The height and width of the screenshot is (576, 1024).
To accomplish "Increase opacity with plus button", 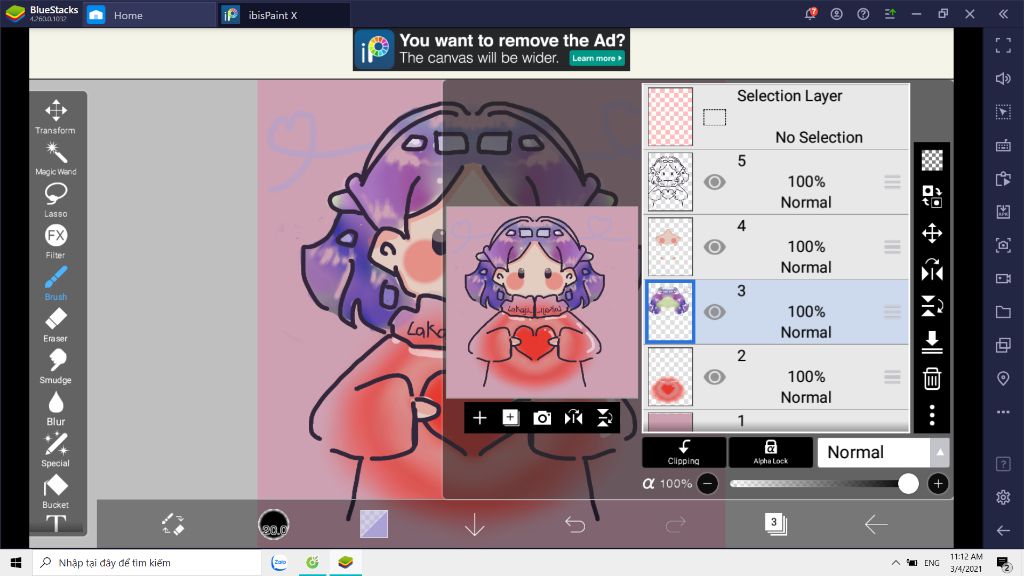I will pos(938,483).
